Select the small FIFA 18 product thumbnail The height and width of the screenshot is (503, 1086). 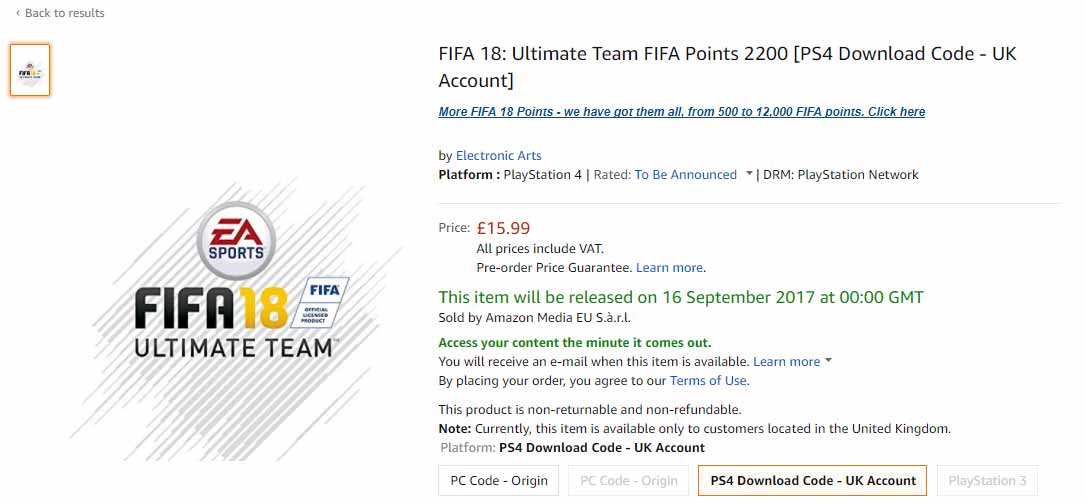tap(30, 70)
